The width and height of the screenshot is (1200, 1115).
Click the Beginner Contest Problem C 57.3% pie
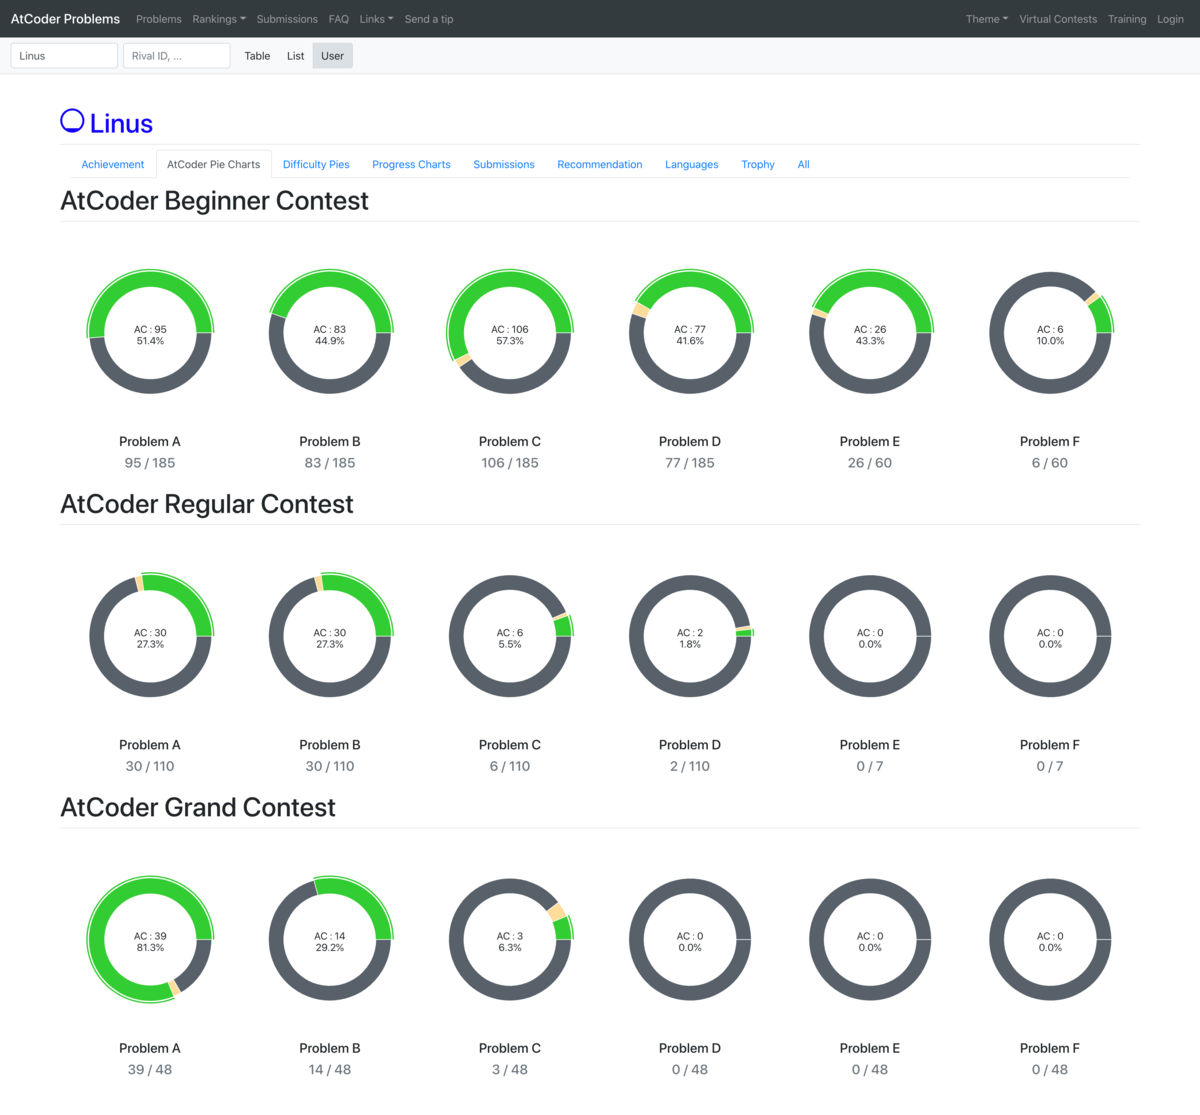[510, 333]
